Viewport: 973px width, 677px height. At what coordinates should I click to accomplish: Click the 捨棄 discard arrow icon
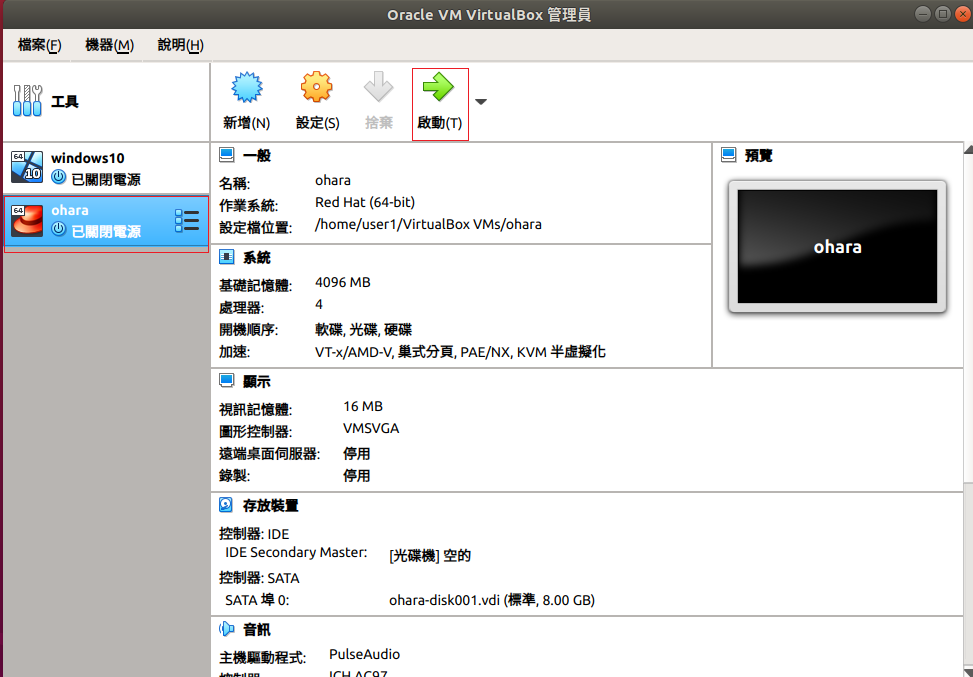tap(379, 87)
